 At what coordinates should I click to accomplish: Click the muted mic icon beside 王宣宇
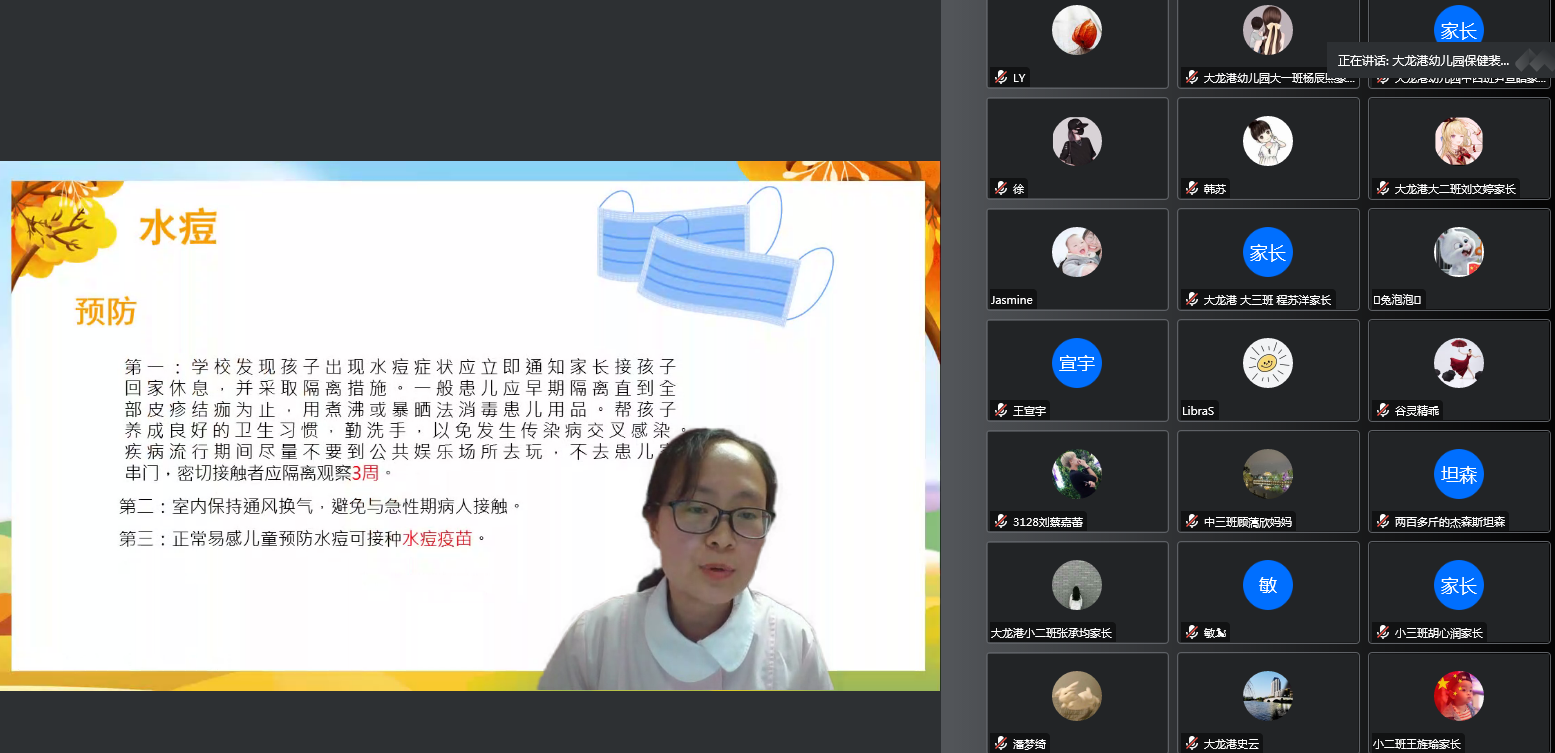1001,410
